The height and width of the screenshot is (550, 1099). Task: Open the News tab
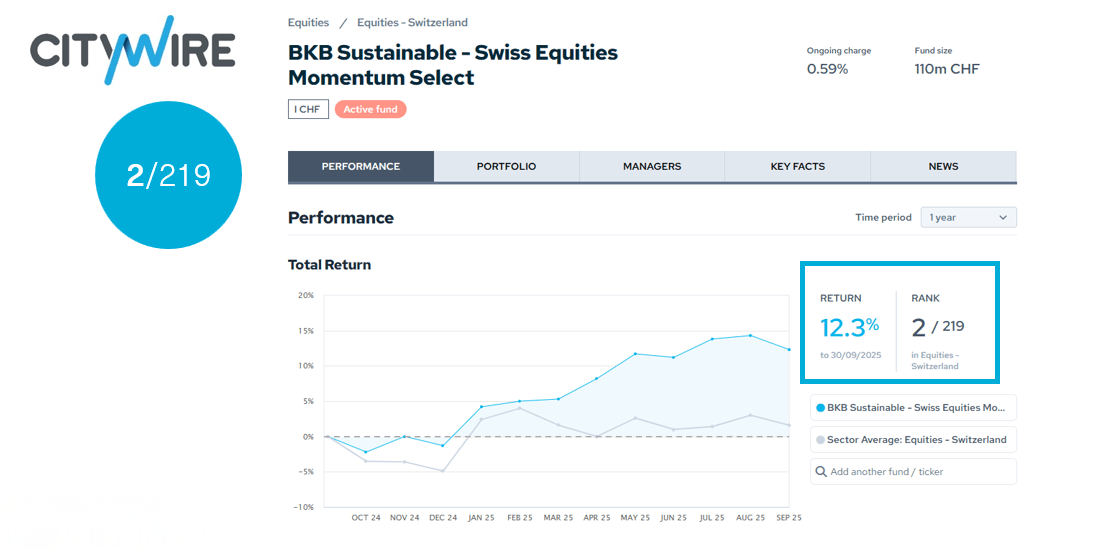click(x=943, y=166)
